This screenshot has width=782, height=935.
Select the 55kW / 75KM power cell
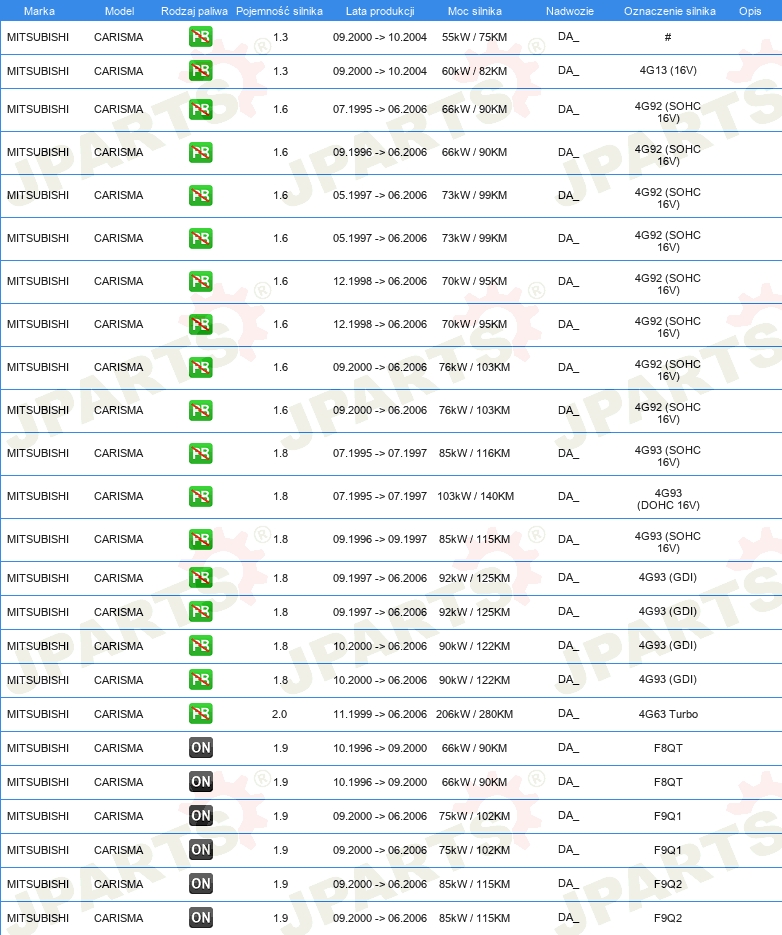(x=474, y=37)
